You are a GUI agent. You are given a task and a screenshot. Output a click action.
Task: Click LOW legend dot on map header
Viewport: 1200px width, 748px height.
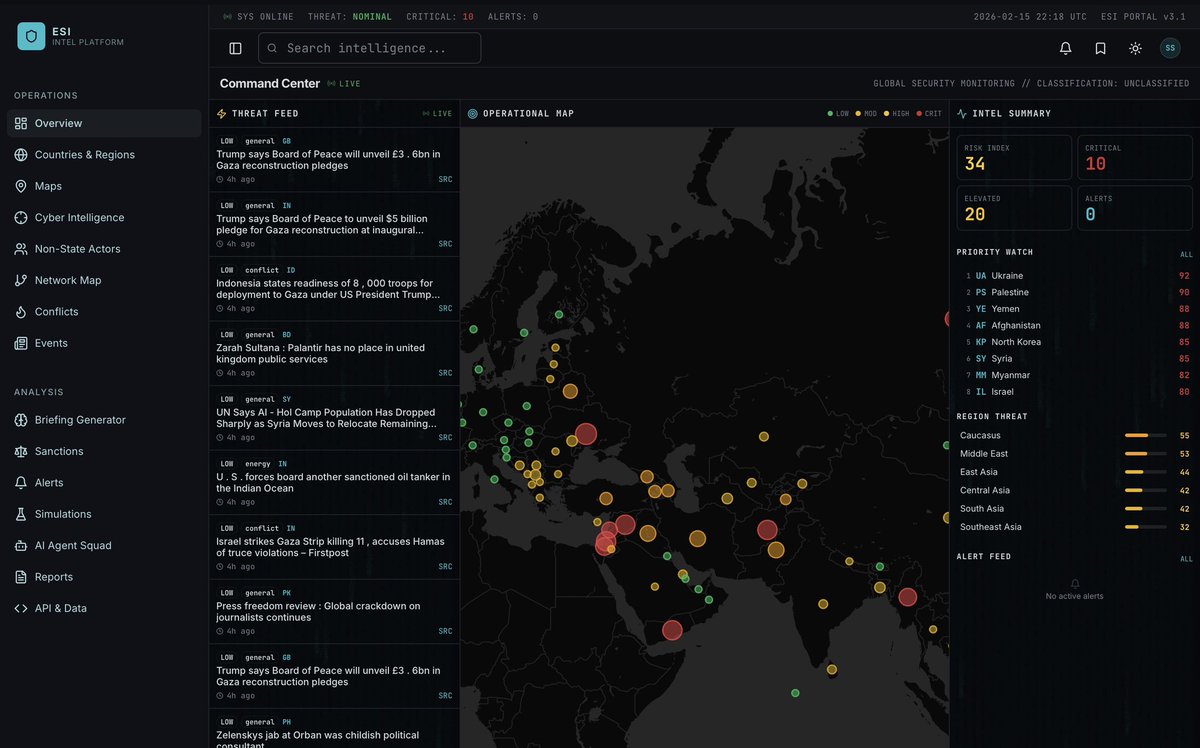coord(830,114)
